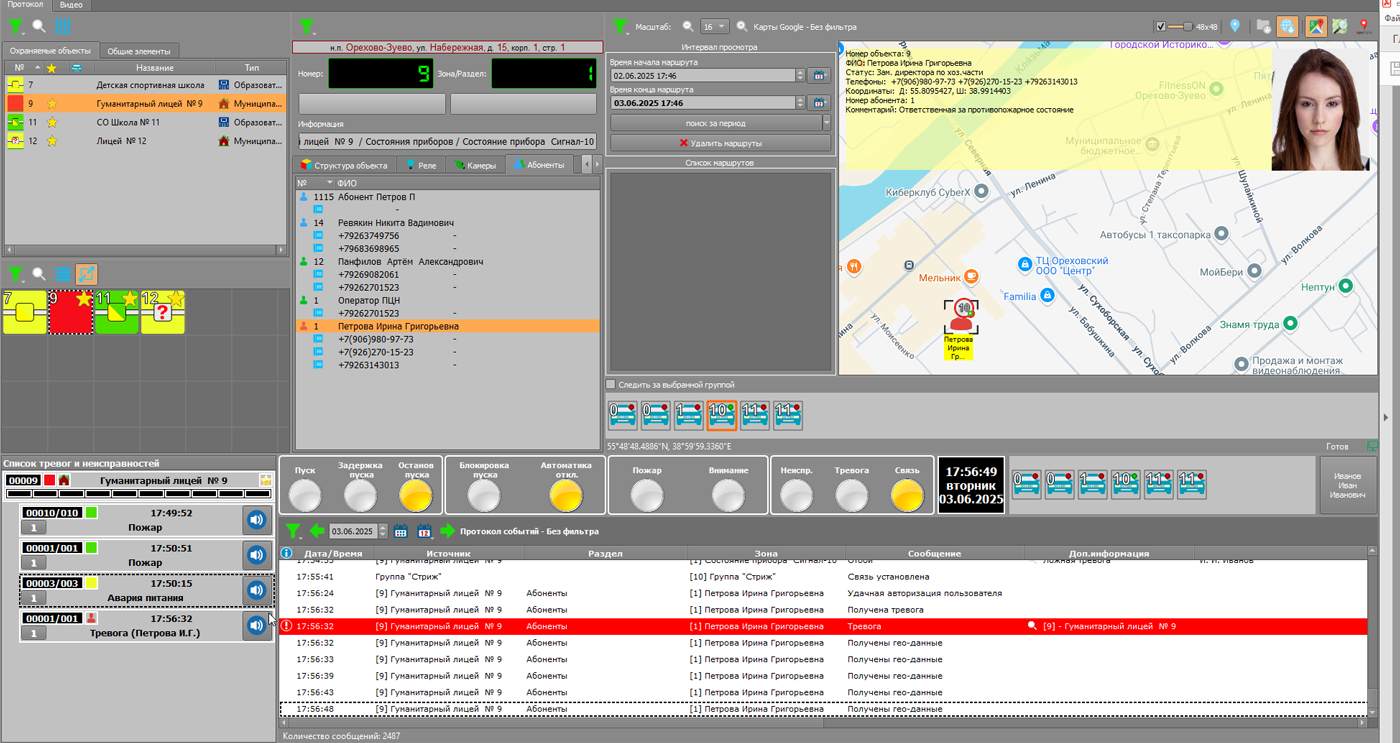Toggle the checkbox beside the 48x48 size slider
Image resolution: width=1400 pixels, height=743 pixels.
[x=1160, y=27]
